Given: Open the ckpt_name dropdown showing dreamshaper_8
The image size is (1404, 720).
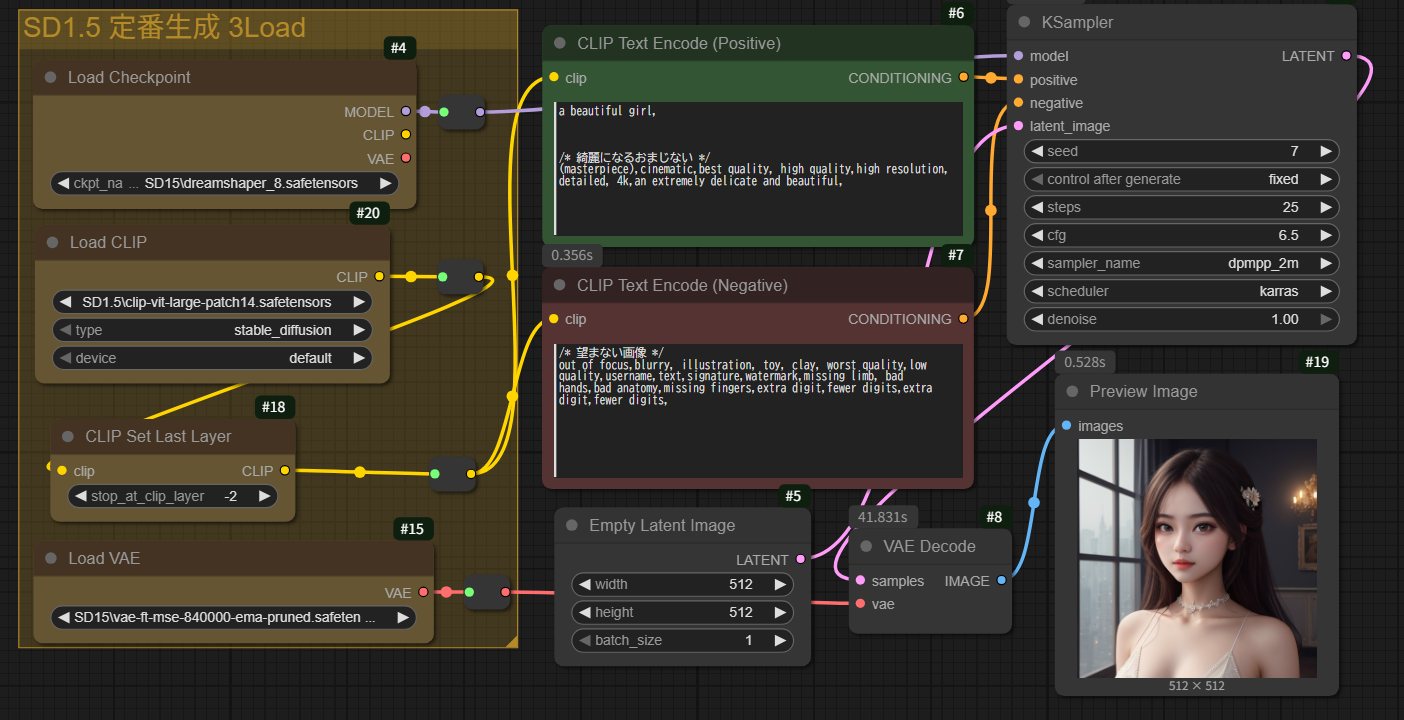Looking at the screenshot, I should [224, 184].
